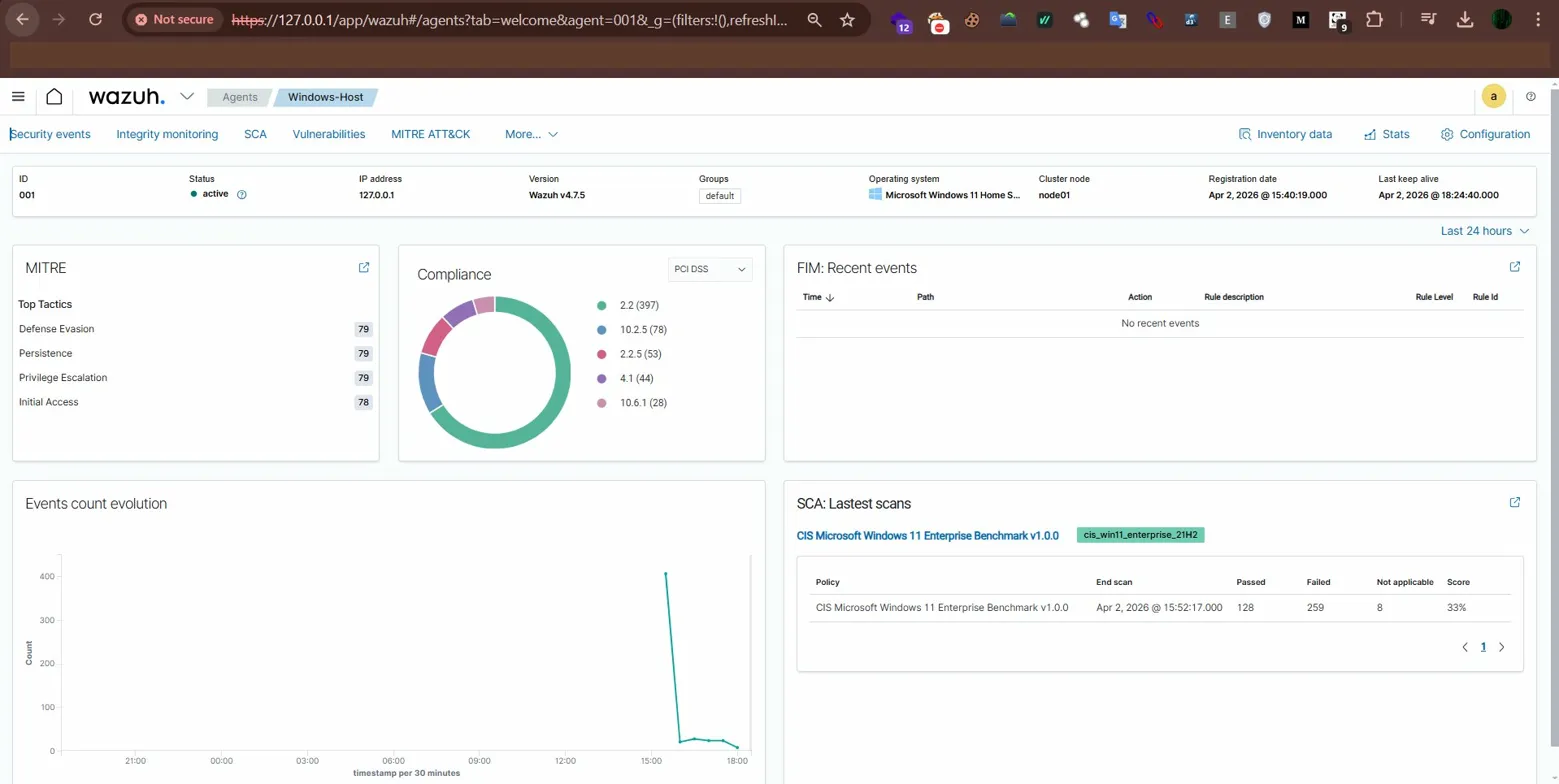This screenshot has height=784, width=1559.
Task: Open the PCI DSS compliance dropdown
Action: tap(709, 269)
